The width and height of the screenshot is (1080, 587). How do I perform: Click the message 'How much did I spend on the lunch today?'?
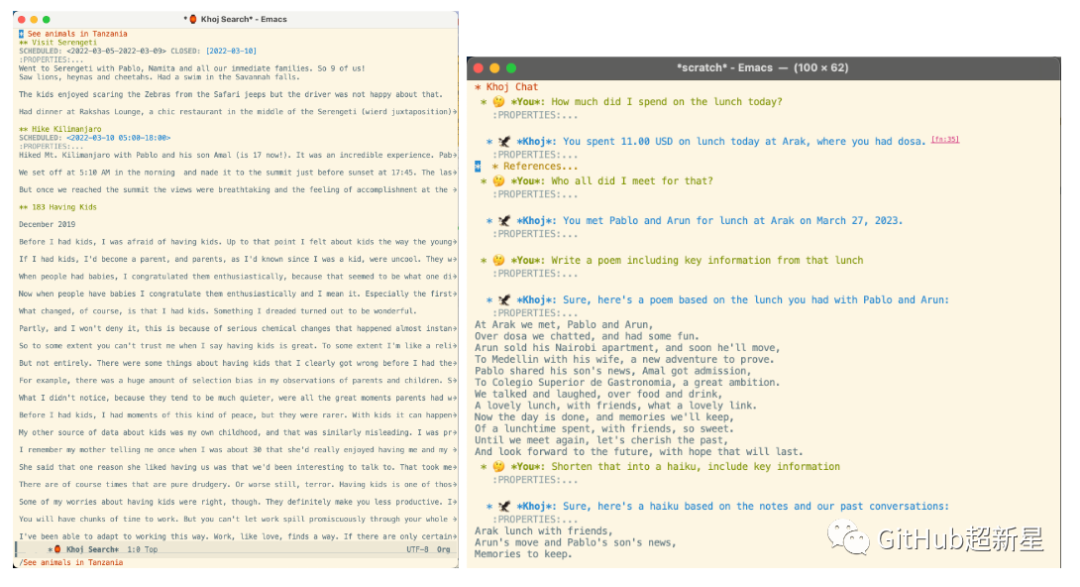pyautogui.click(x=667, y=102)
